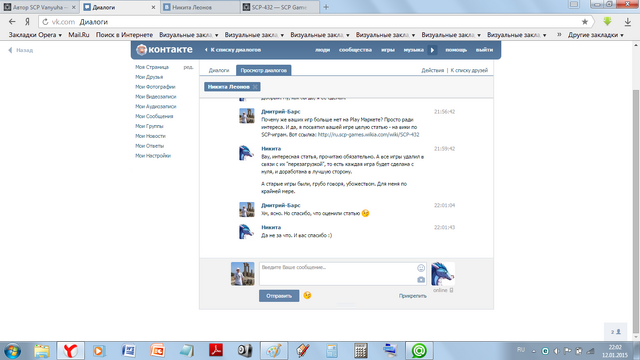Send message with the Отправить button
Image resolution: width=640 pixels, height=360 pixels.
(x=279, y=296)
